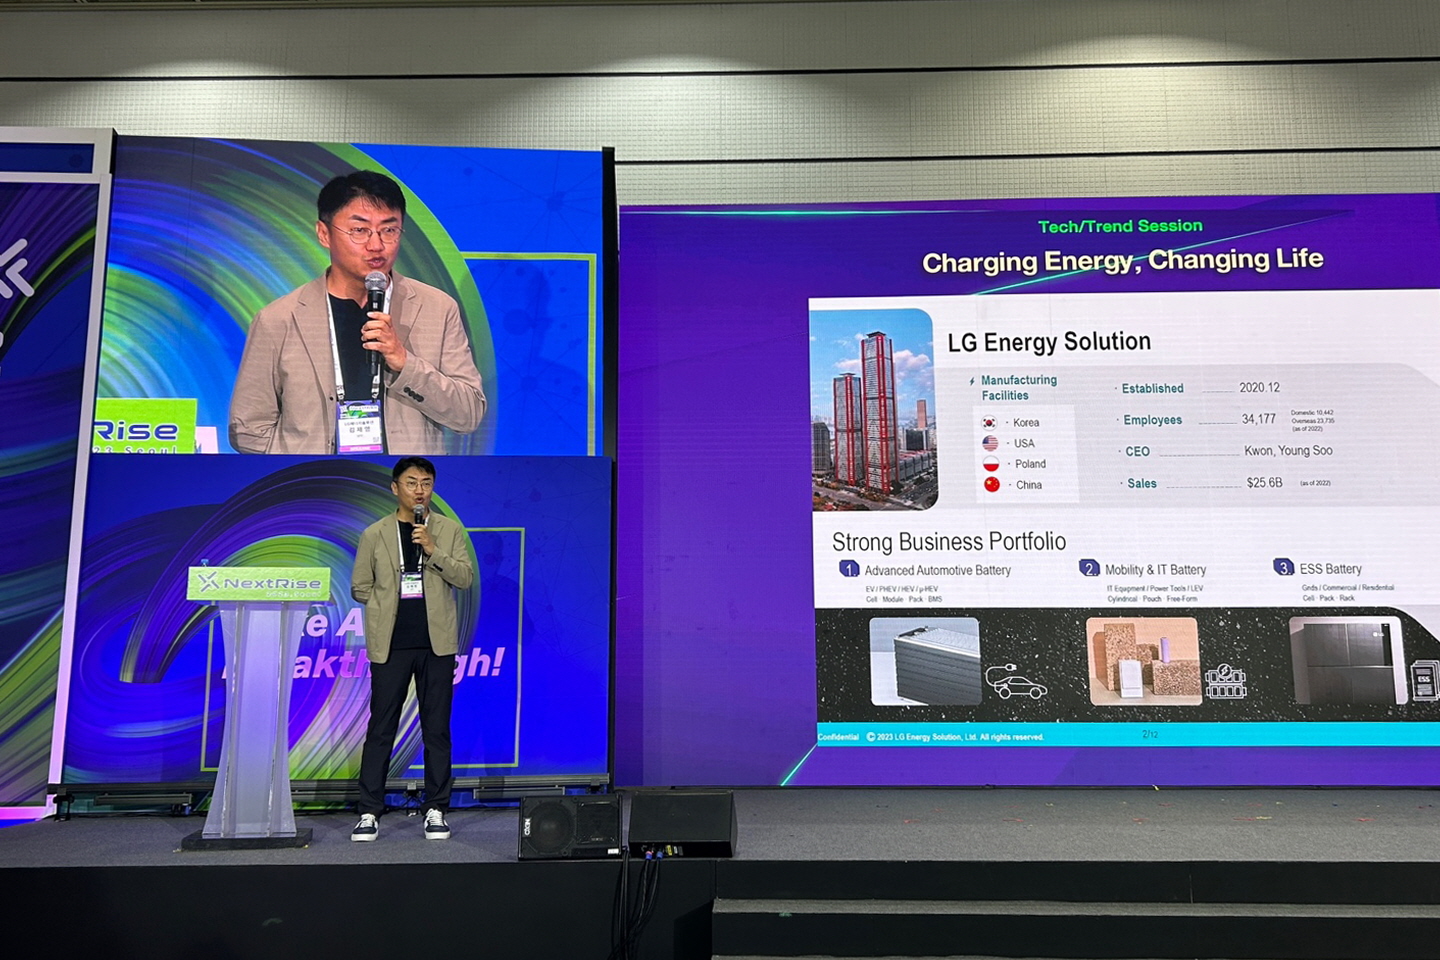Screen dimensions: 1440x960
Task: Click the lightning bolt beside Manufacturing Facilities
Action: click(x=971, y=381)
